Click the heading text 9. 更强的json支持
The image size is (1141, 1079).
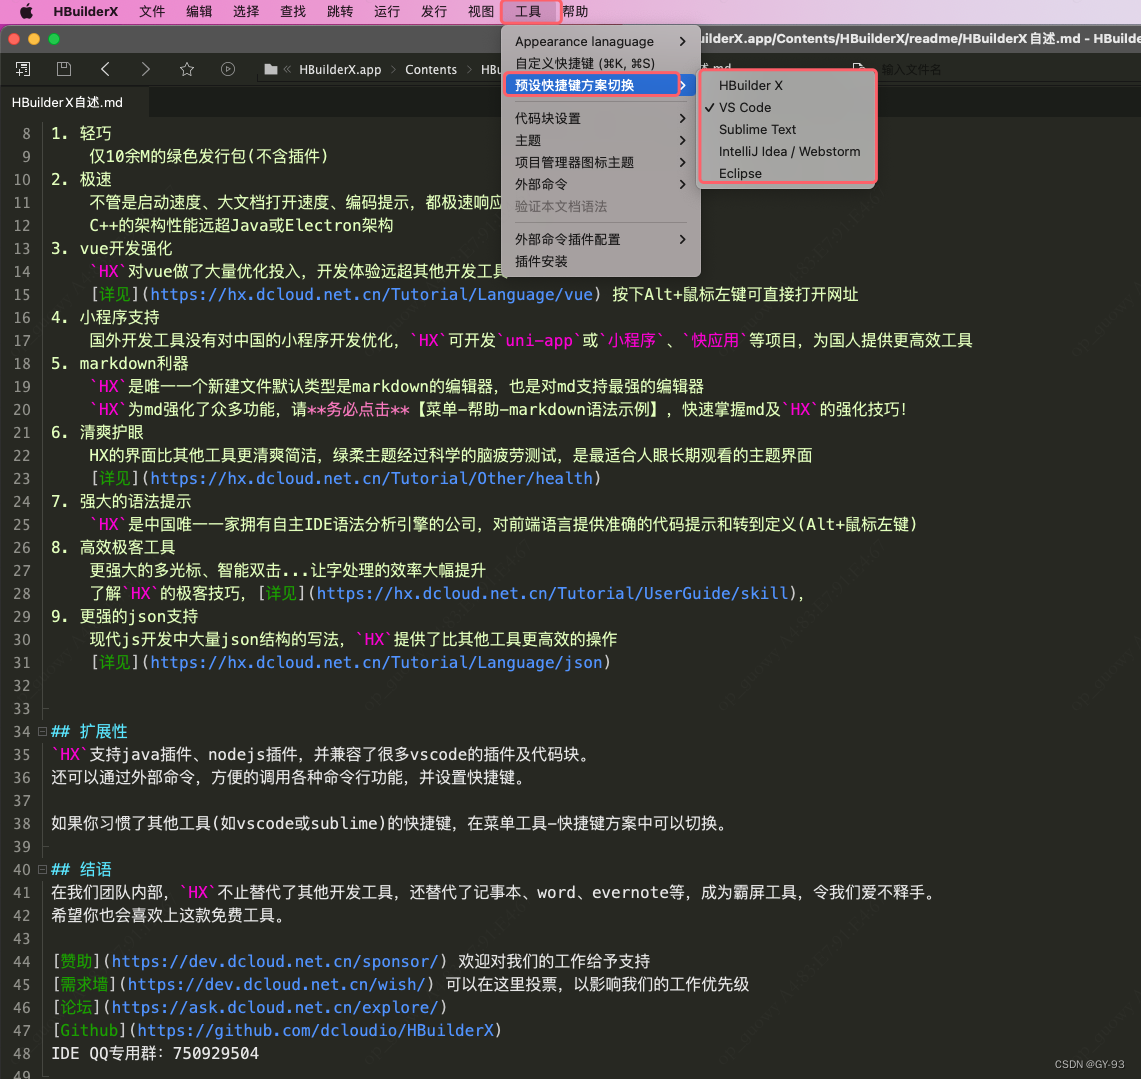[x=124, y=616]
